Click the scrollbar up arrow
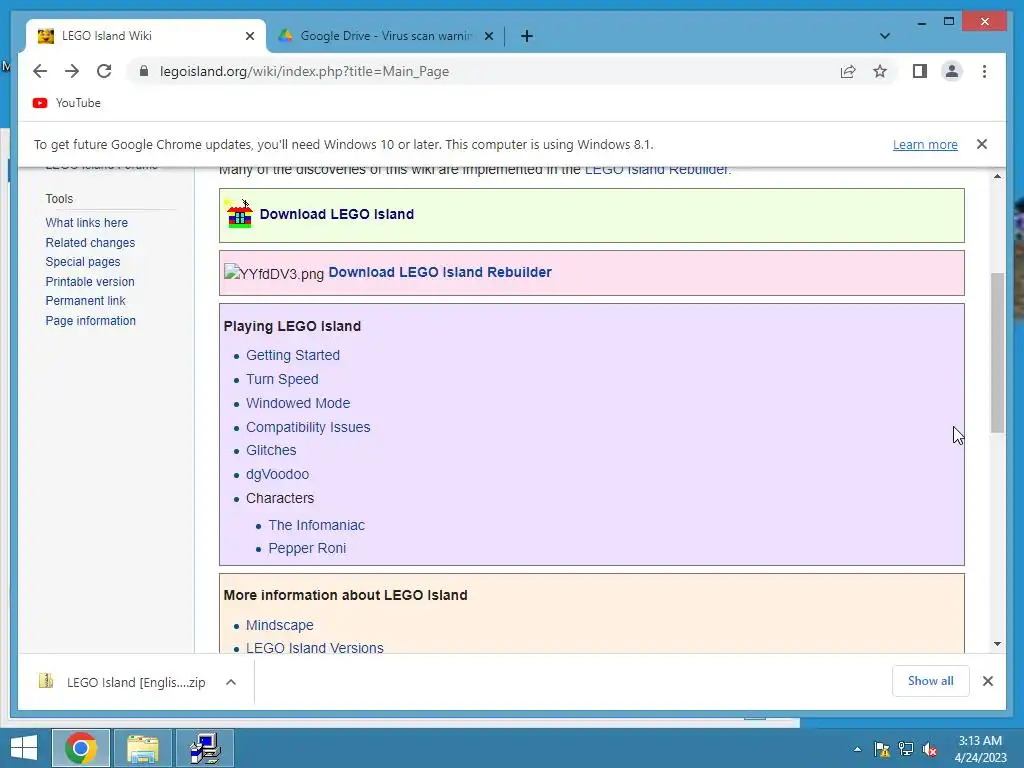The width and height of the screenshot is (1024, 768). point(997,177)
